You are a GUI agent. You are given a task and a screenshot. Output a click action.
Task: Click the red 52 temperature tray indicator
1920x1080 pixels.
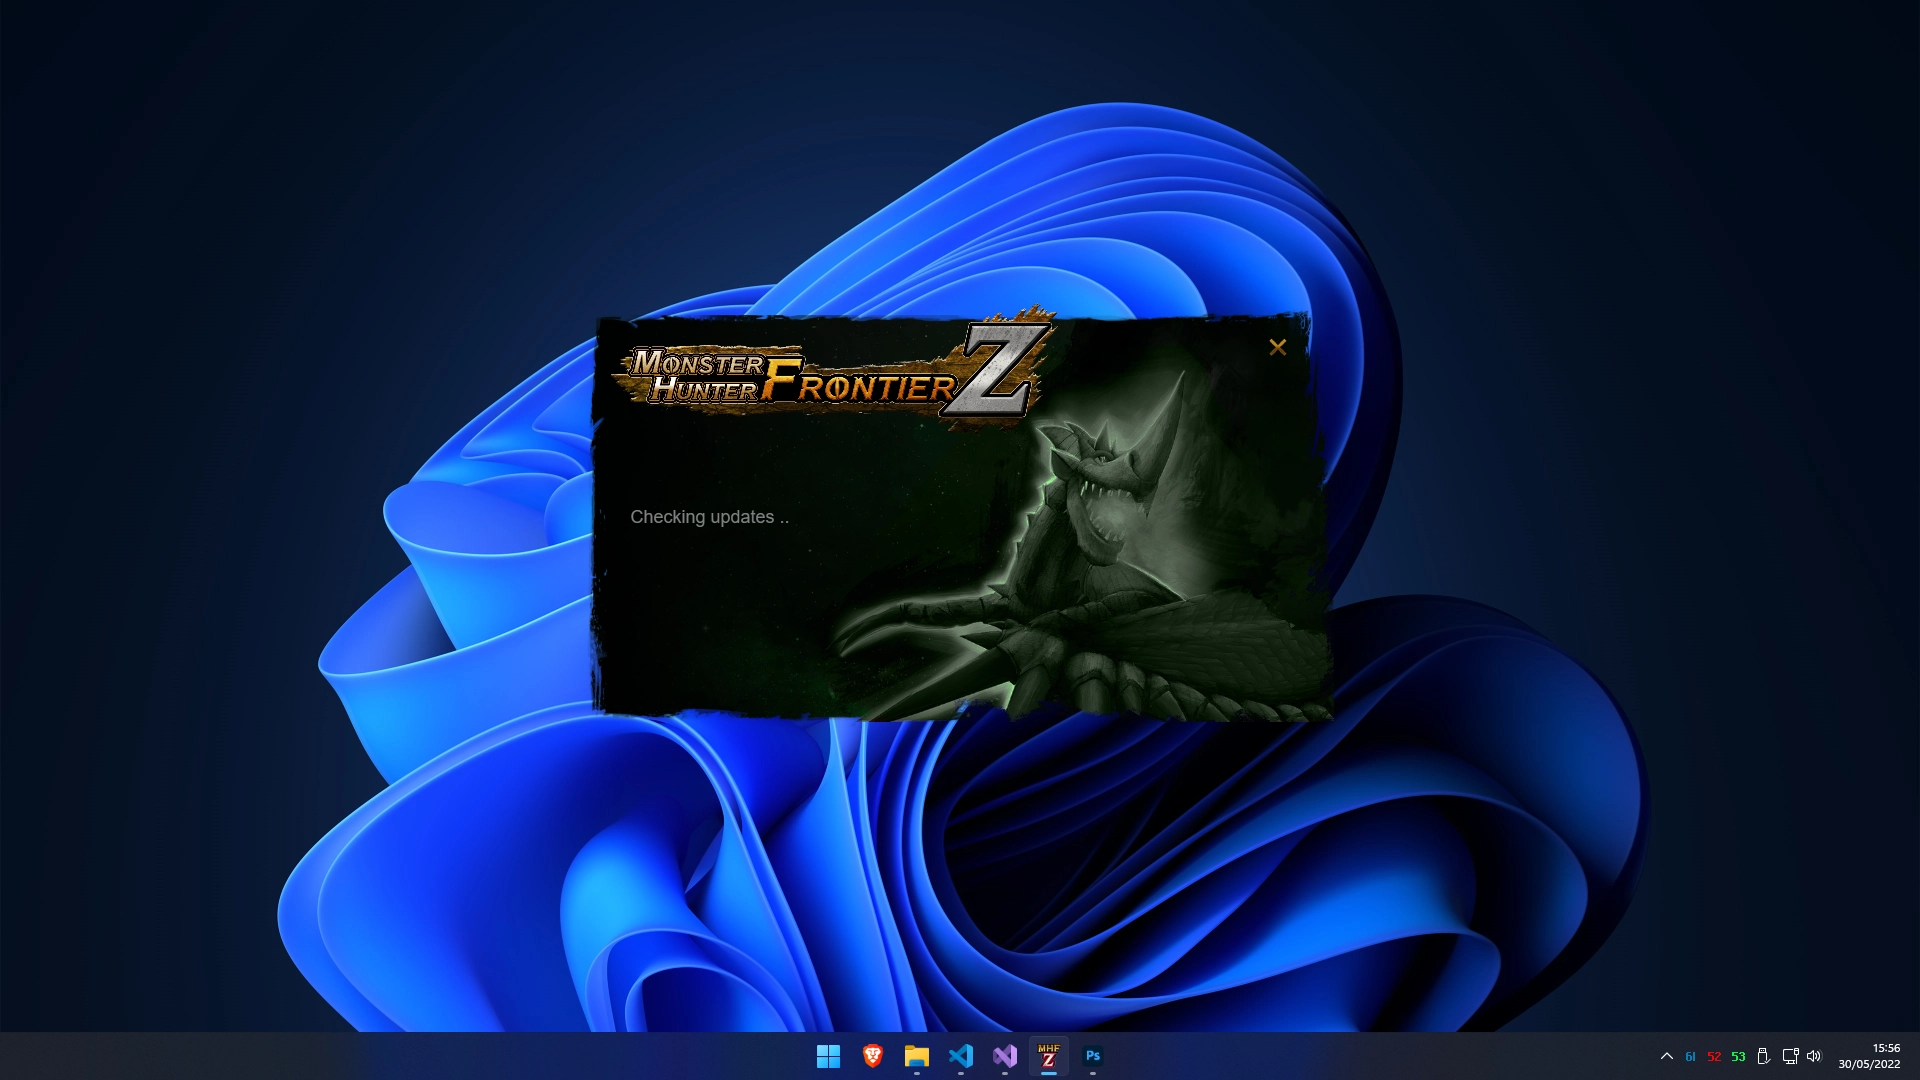[x=1714, y=1056]
